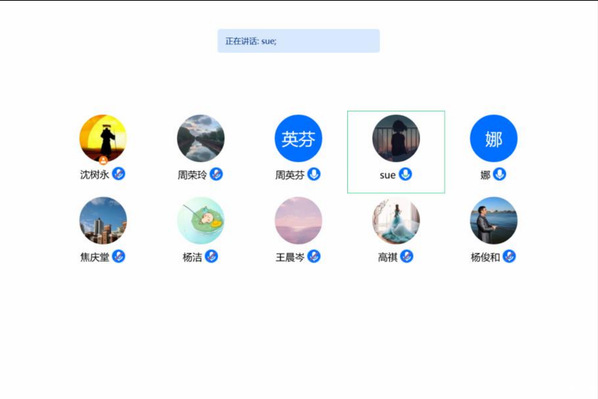Open 焦庆堂's city skyline avatar

[x=103, y=220]
